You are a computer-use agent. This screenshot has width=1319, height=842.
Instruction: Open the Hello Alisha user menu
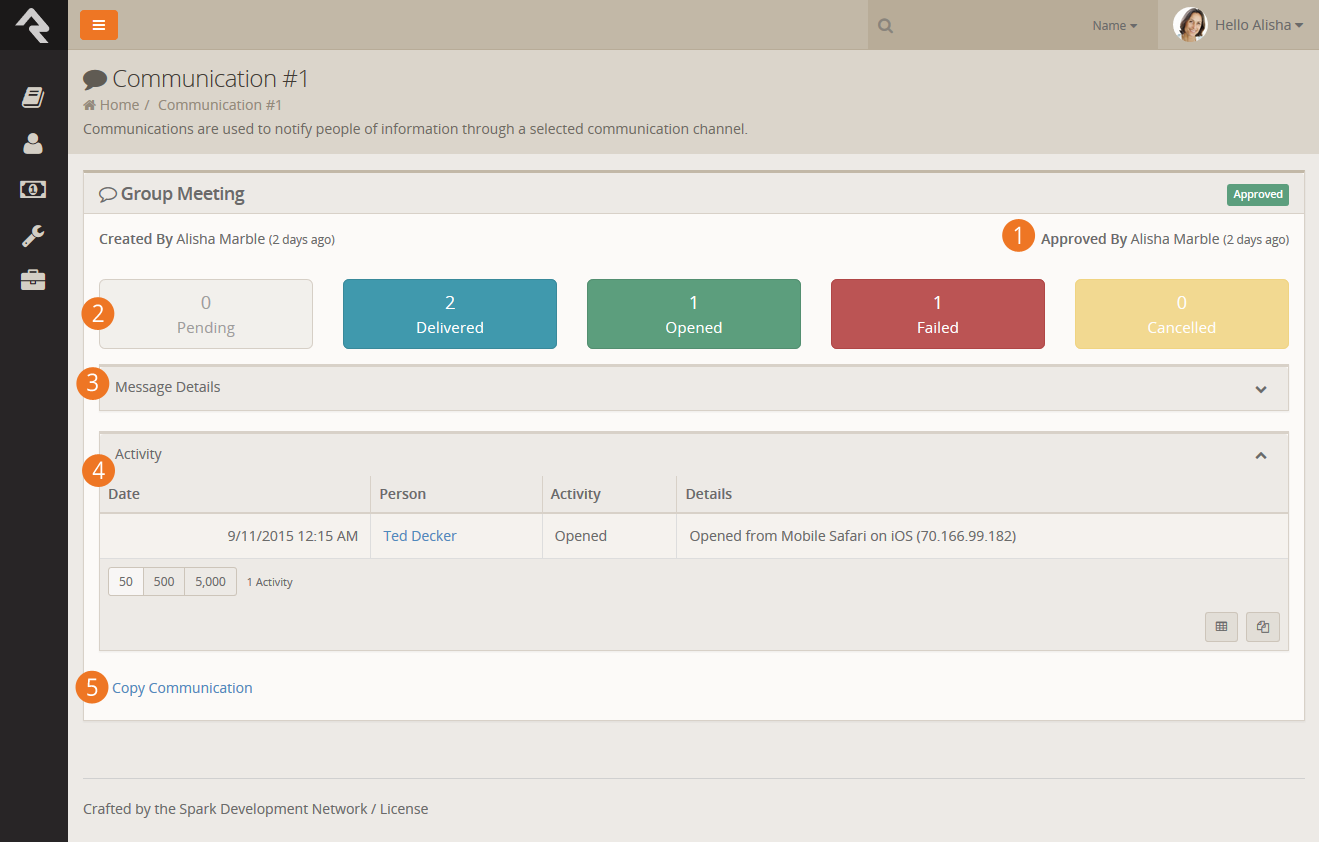(1259, 25)
